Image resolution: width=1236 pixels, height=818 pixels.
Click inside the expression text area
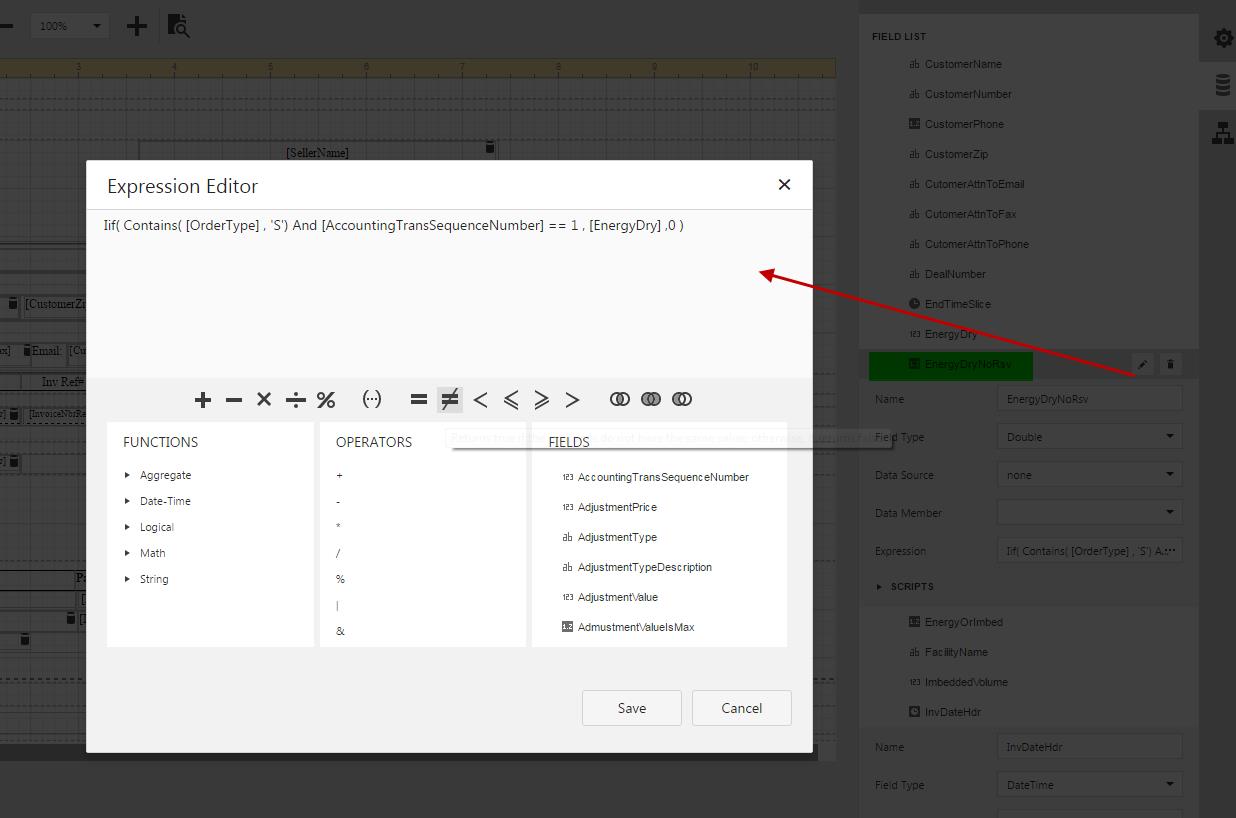point(450,300)
